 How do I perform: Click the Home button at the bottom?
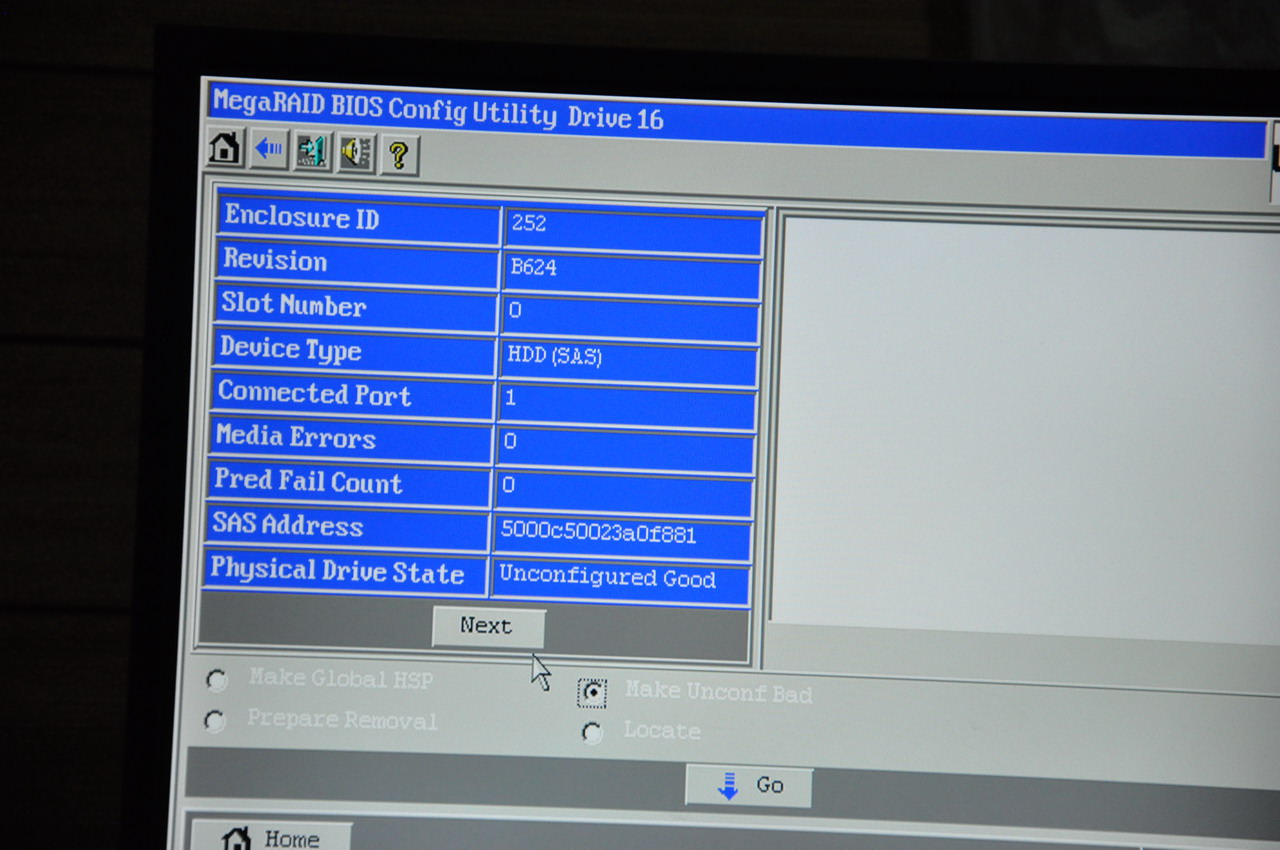pyautogui.click(x=271, y=836)
